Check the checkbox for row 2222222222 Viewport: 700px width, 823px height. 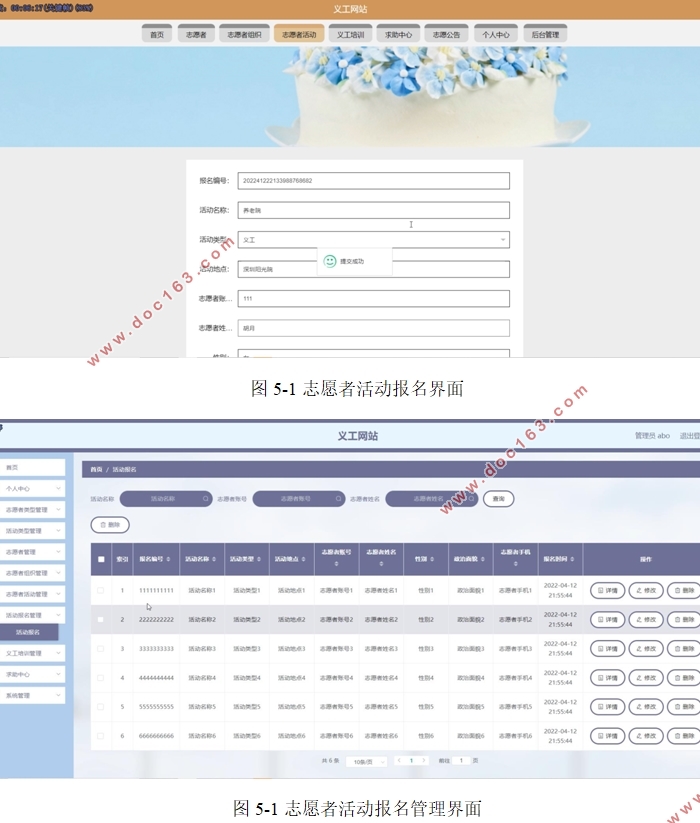click(x=101, y=619)
